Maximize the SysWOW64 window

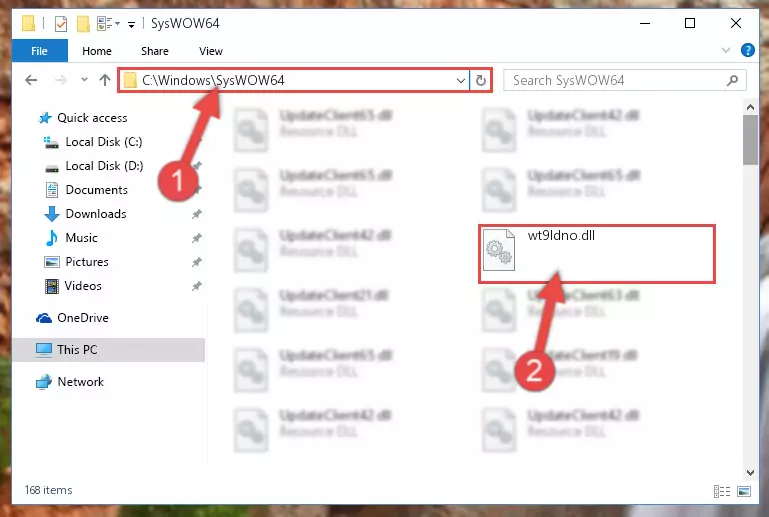[690, 23]
